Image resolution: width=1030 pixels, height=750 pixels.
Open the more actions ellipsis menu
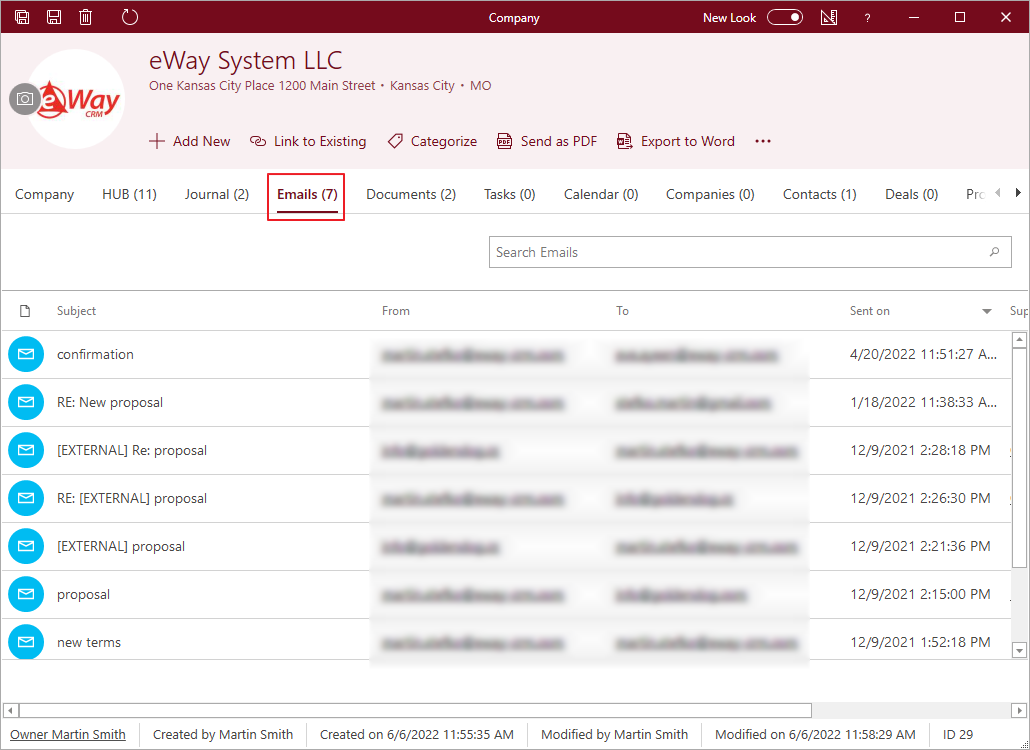(763, 141)
